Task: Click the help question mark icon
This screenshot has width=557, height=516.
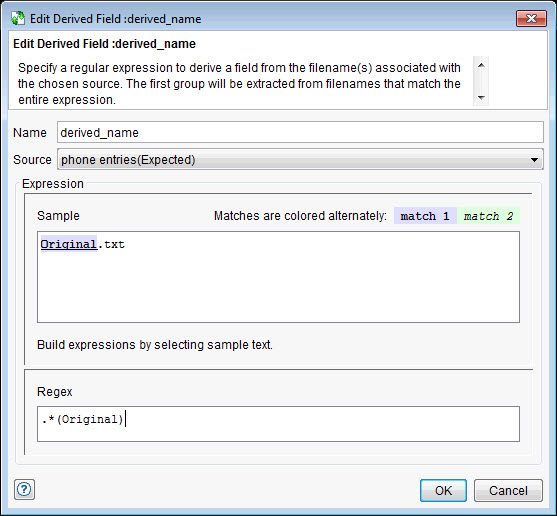Action: point(25,490)
